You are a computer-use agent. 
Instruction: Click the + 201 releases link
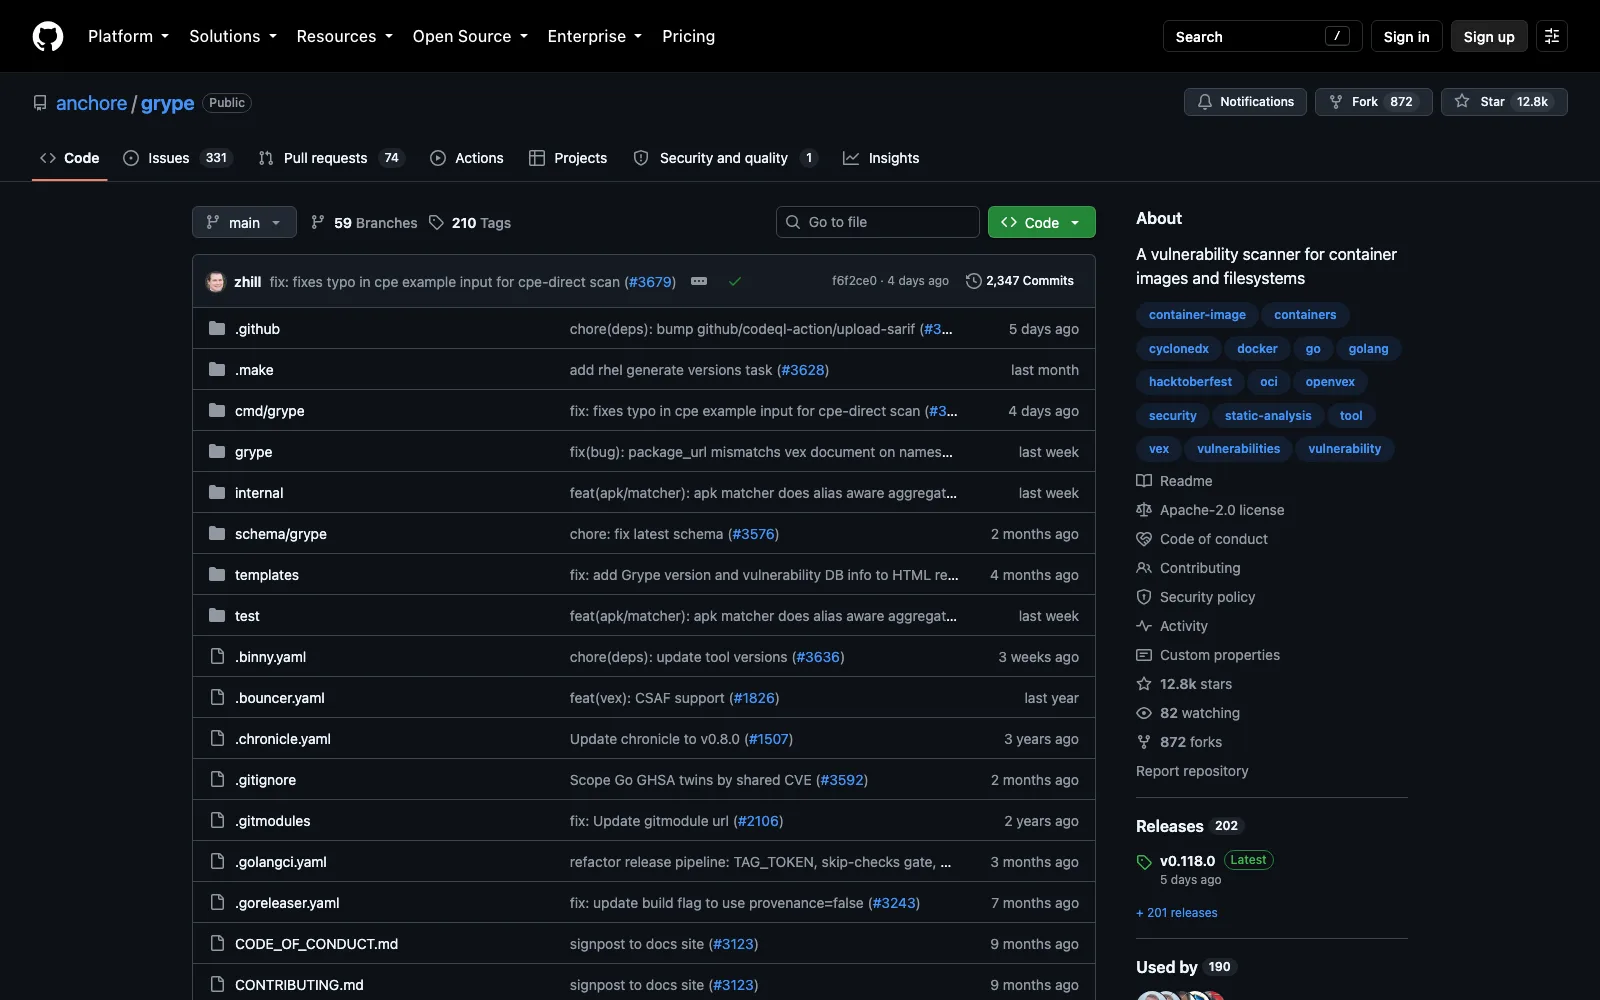pos(1177,913)
